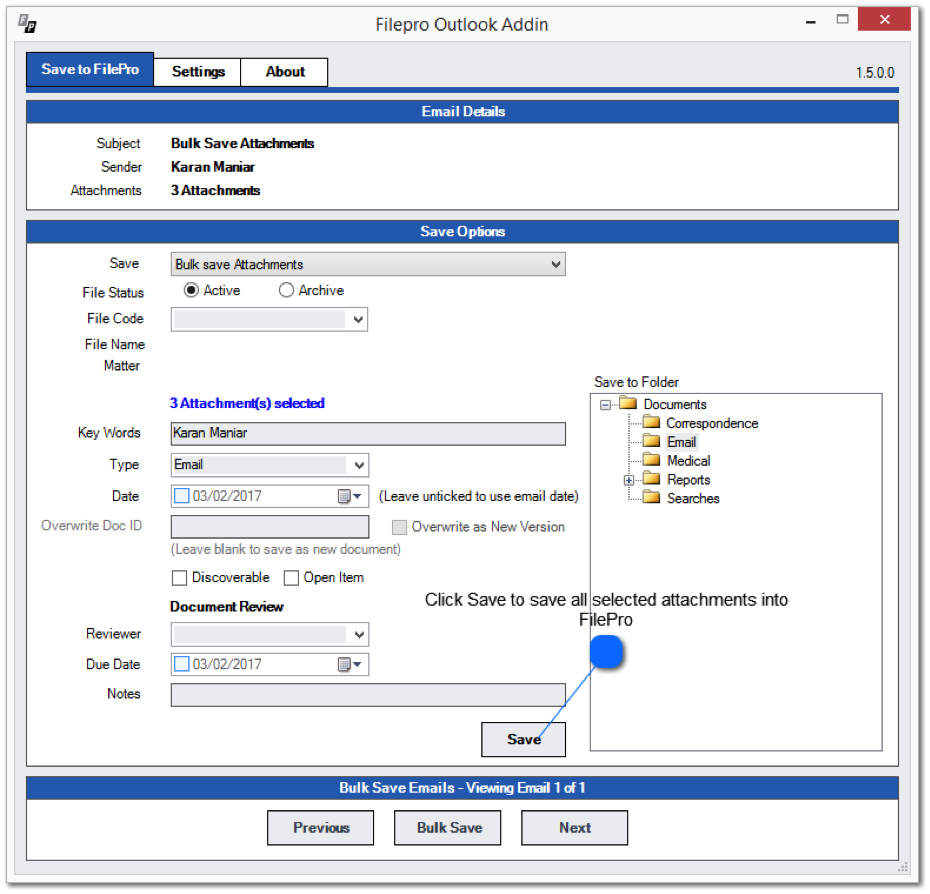Viewport: 930px width, 894px height.
Task: Select the Documents root folder icon
Action: pos(628,404)
